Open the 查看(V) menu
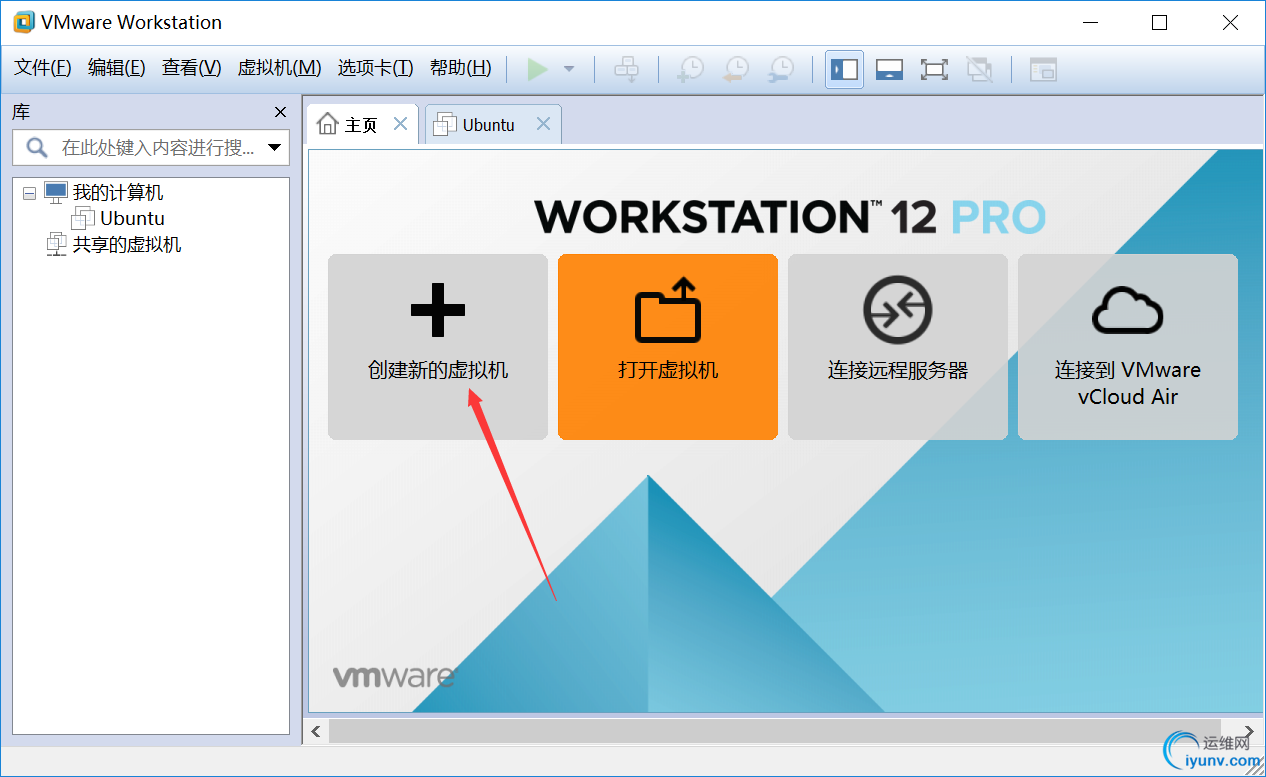Screen dimensions: 1266x777 pyautogui.click(x=191, y=68)
